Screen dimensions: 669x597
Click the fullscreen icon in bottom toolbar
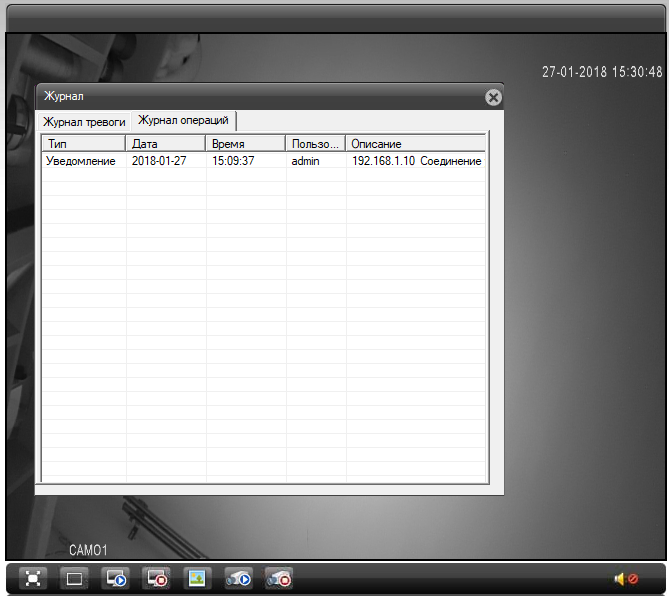pos(33,578)
